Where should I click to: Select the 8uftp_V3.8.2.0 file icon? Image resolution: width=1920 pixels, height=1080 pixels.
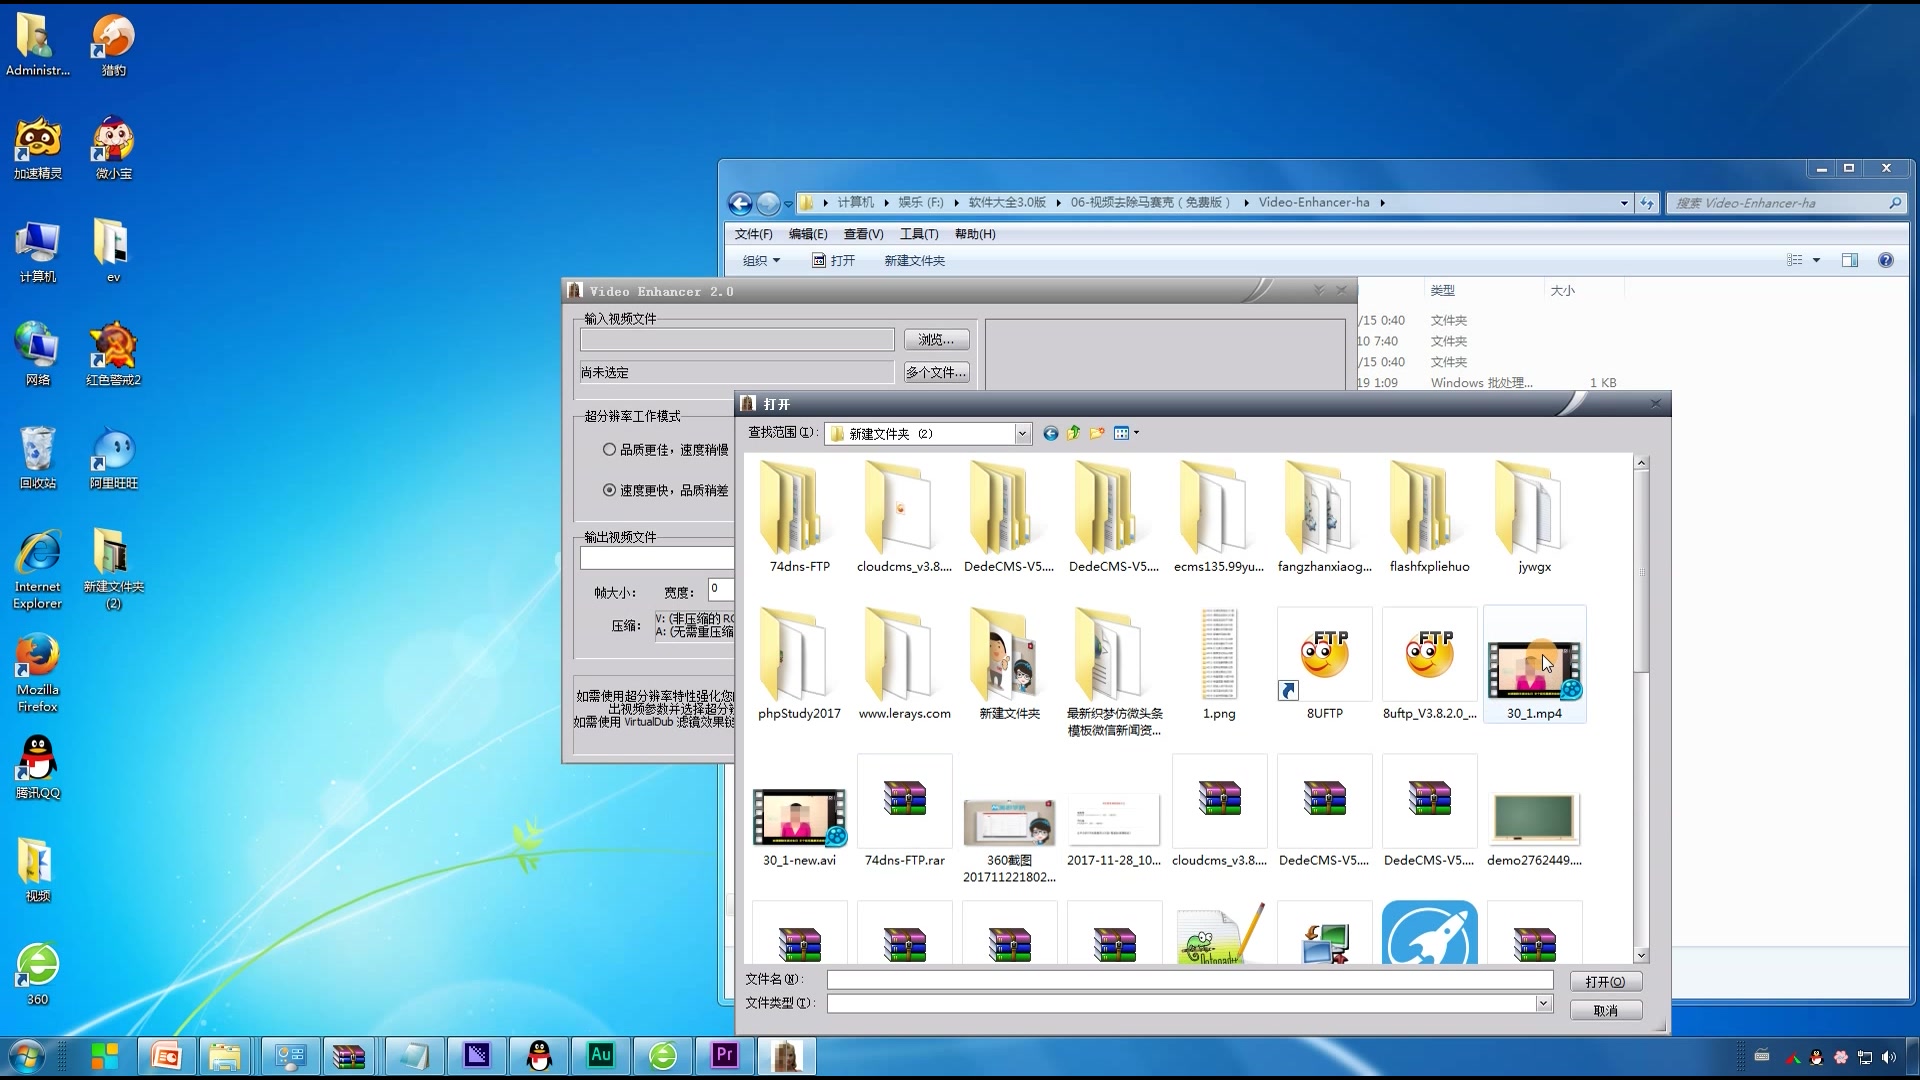pos(1429,664)
